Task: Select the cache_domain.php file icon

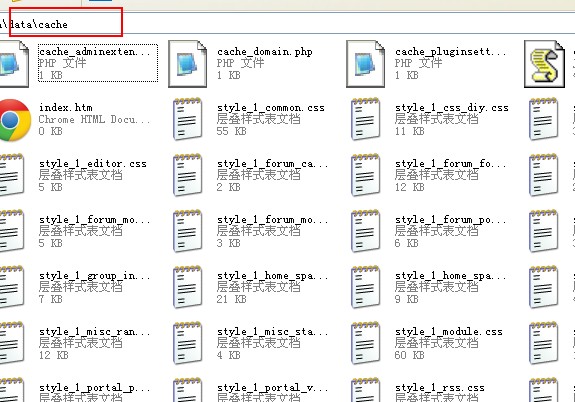Action: (x=187, y=64)
